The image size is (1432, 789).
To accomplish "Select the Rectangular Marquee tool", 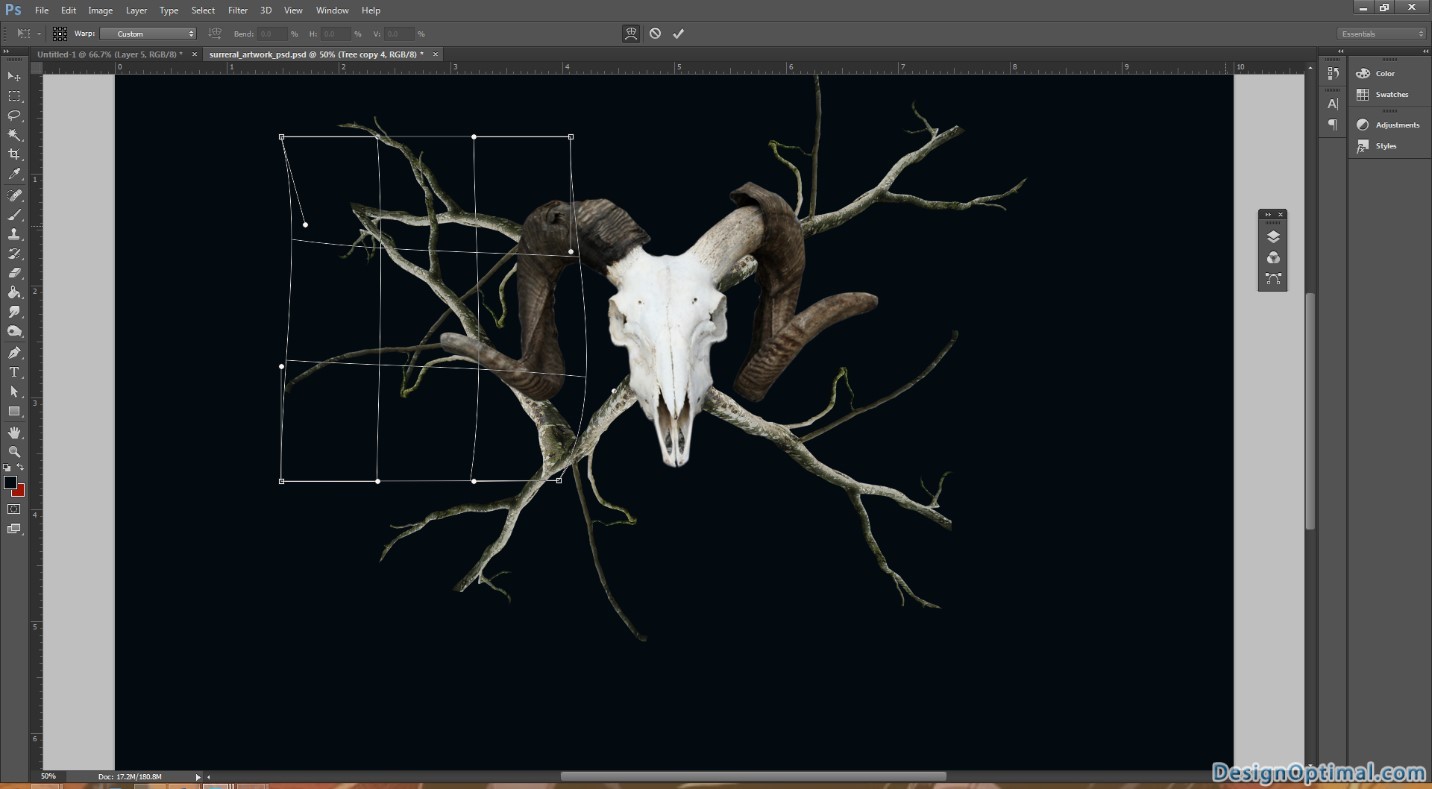I will (x=14, y=96).
